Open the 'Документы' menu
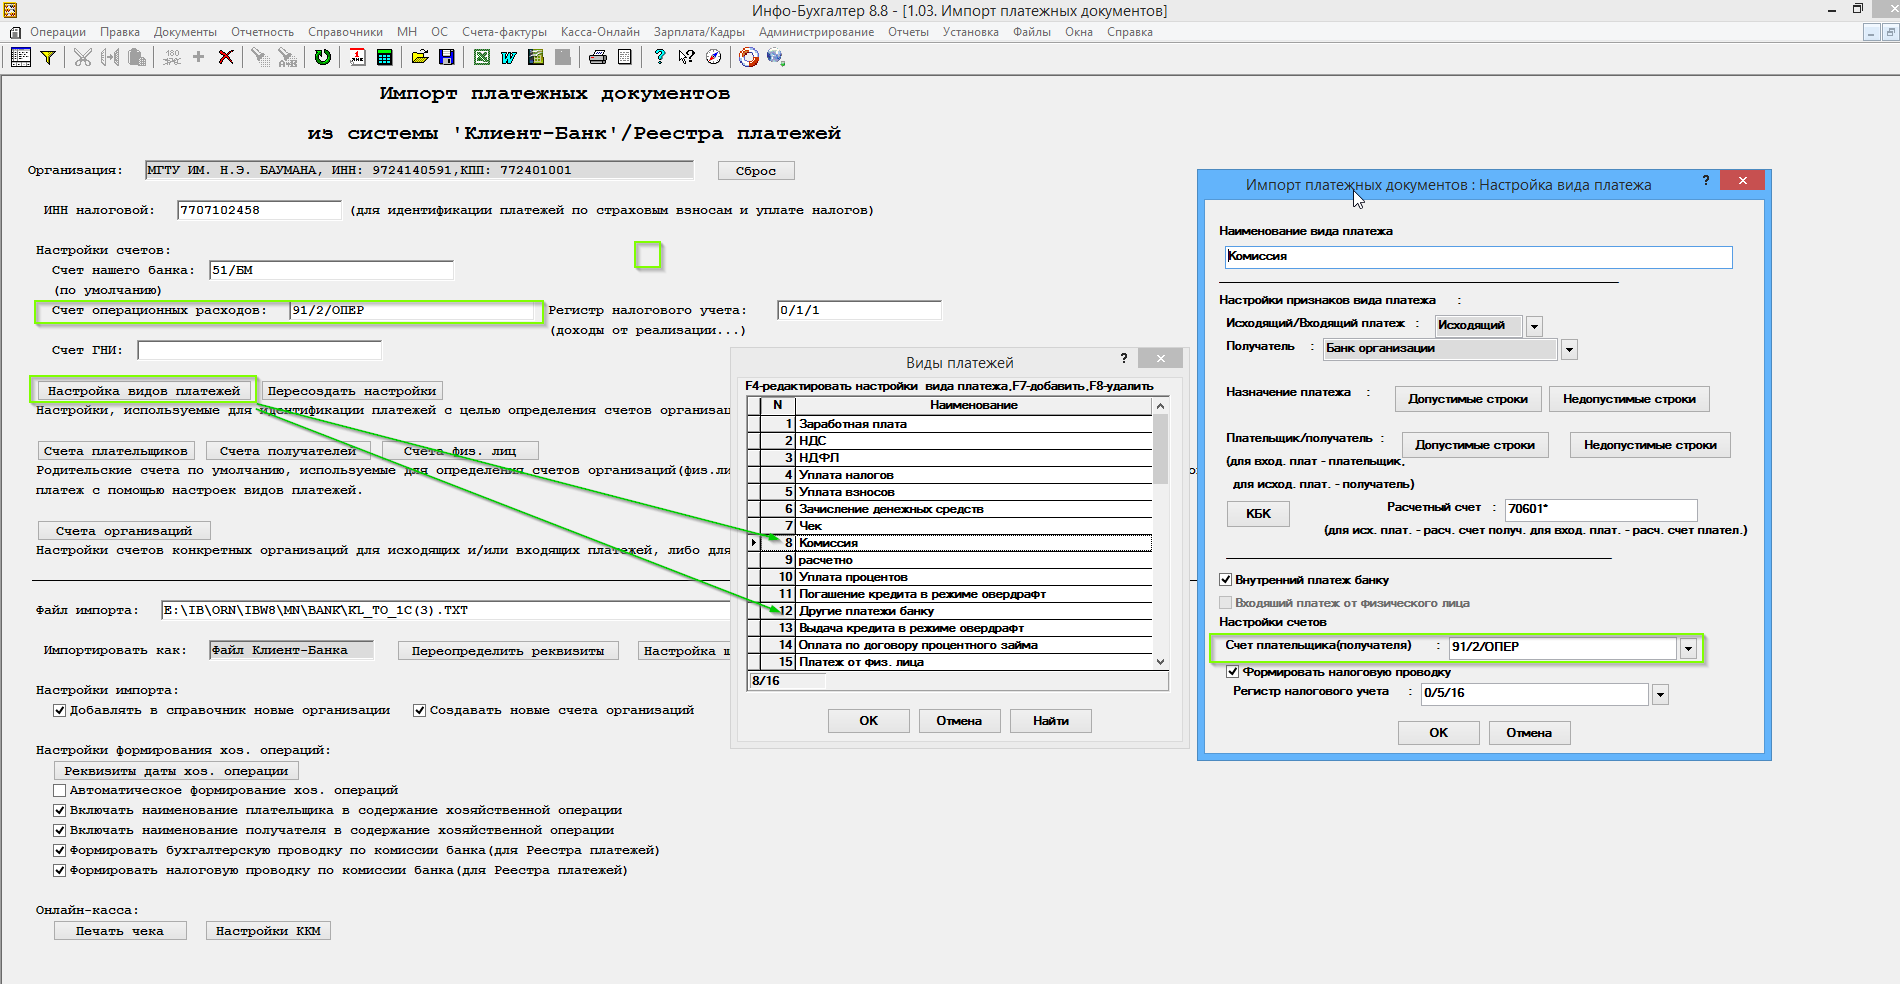 tap(185, 32)
